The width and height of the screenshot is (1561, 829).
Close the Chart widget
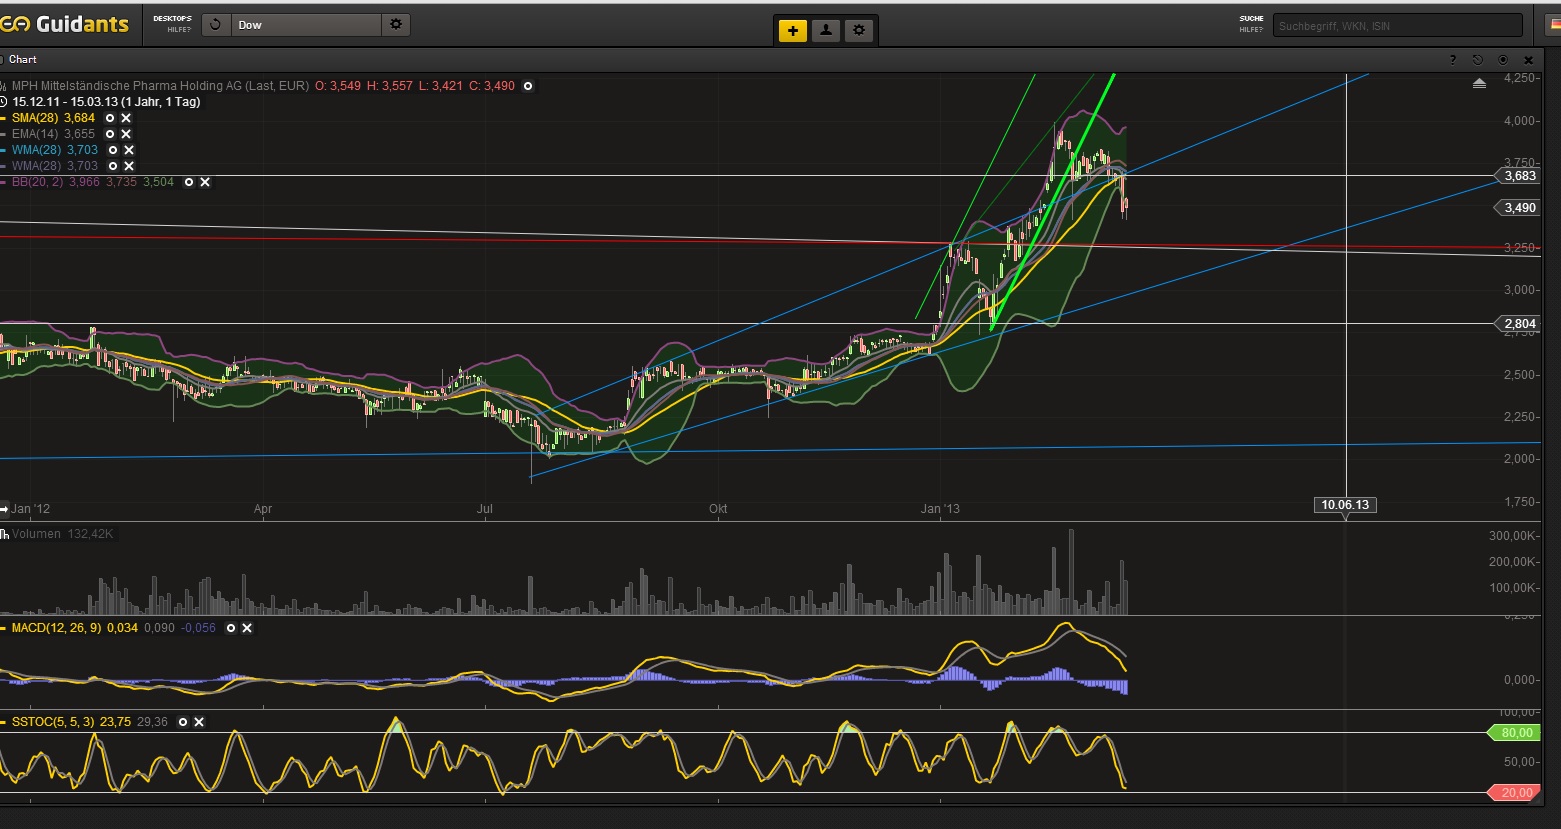1529,60
